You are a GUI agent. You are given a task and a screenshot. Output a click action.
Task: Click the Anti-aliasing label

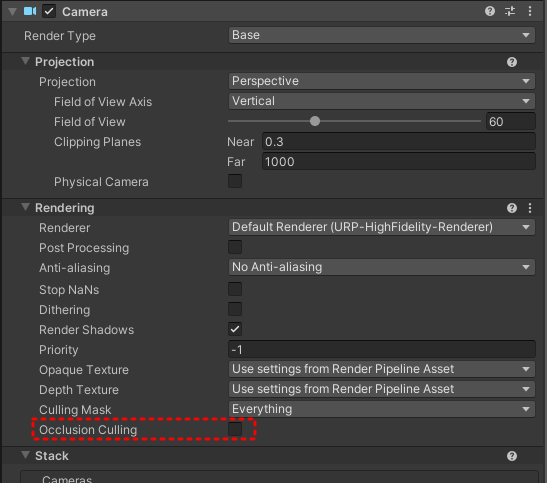(75, 268)
